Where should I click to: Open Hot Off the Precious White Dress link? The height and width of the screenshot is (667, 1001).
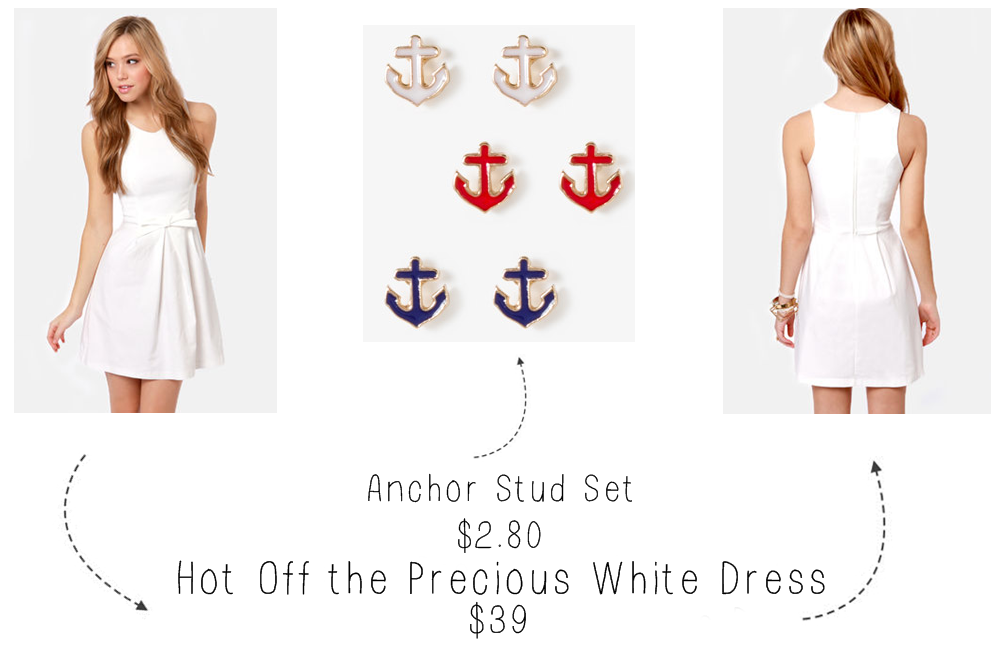(501, 579)
